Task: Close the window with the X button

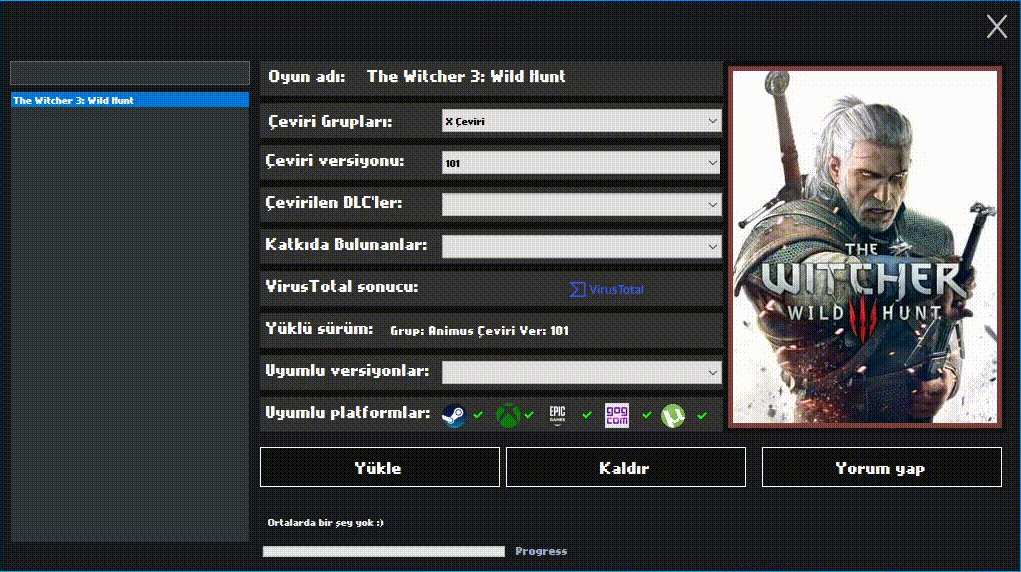Action: tap(997, 27)
